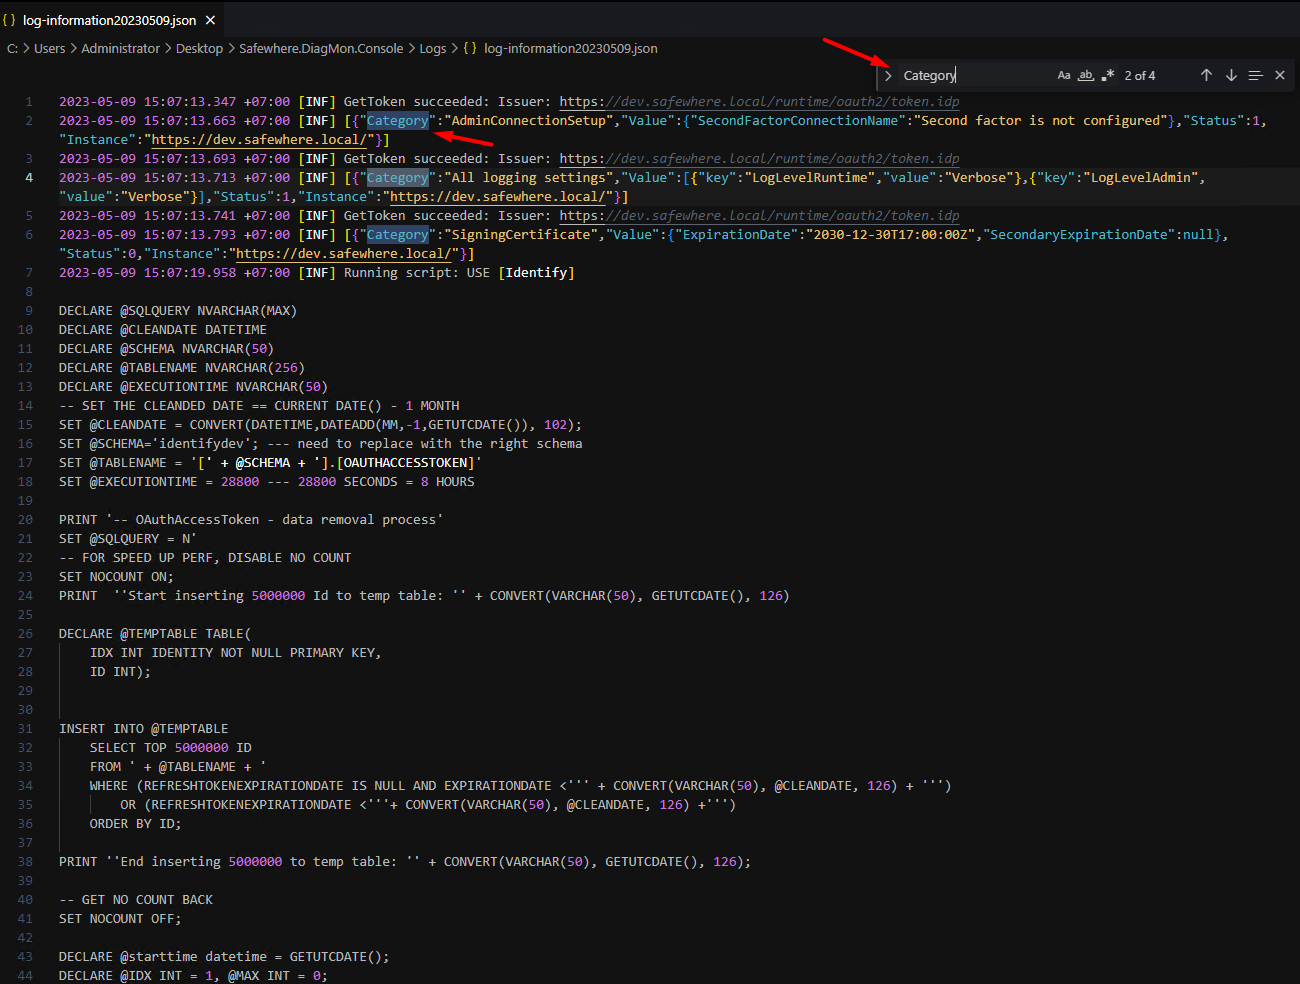Toggle Find in Selection icon

coord(1256,75)
